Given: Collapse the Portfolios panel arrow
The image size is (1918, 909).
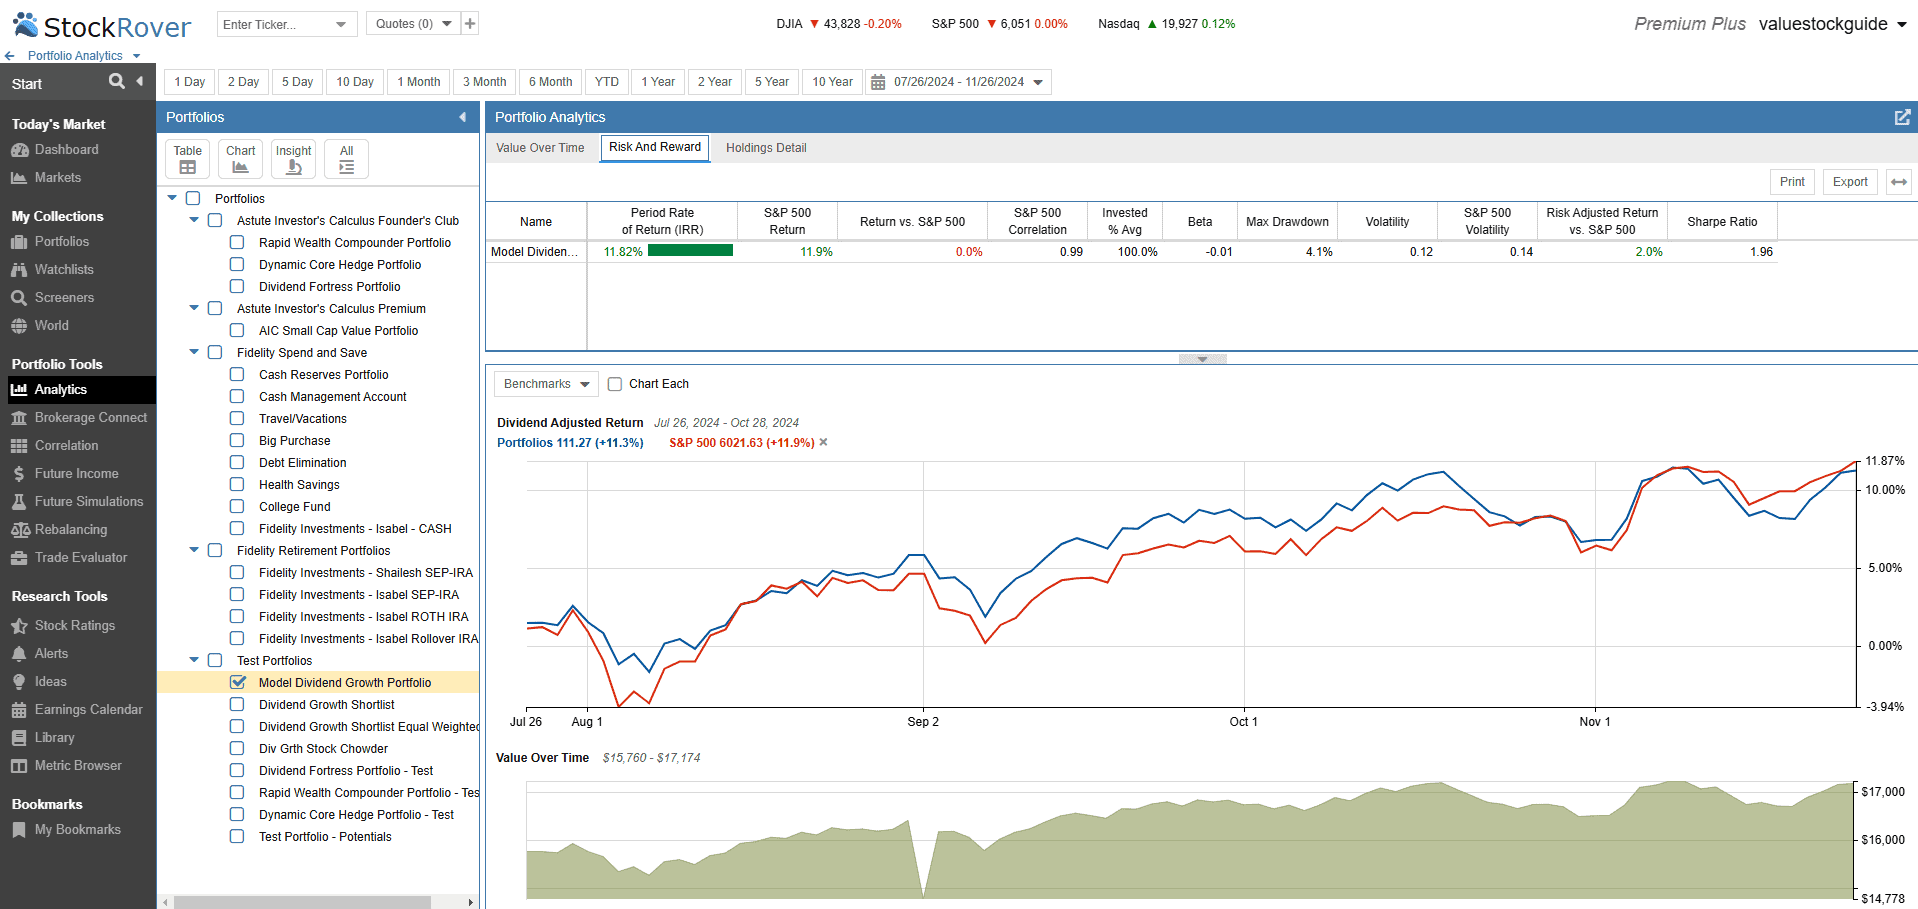Looking at the screenshot, I should (x=462, y=117).
